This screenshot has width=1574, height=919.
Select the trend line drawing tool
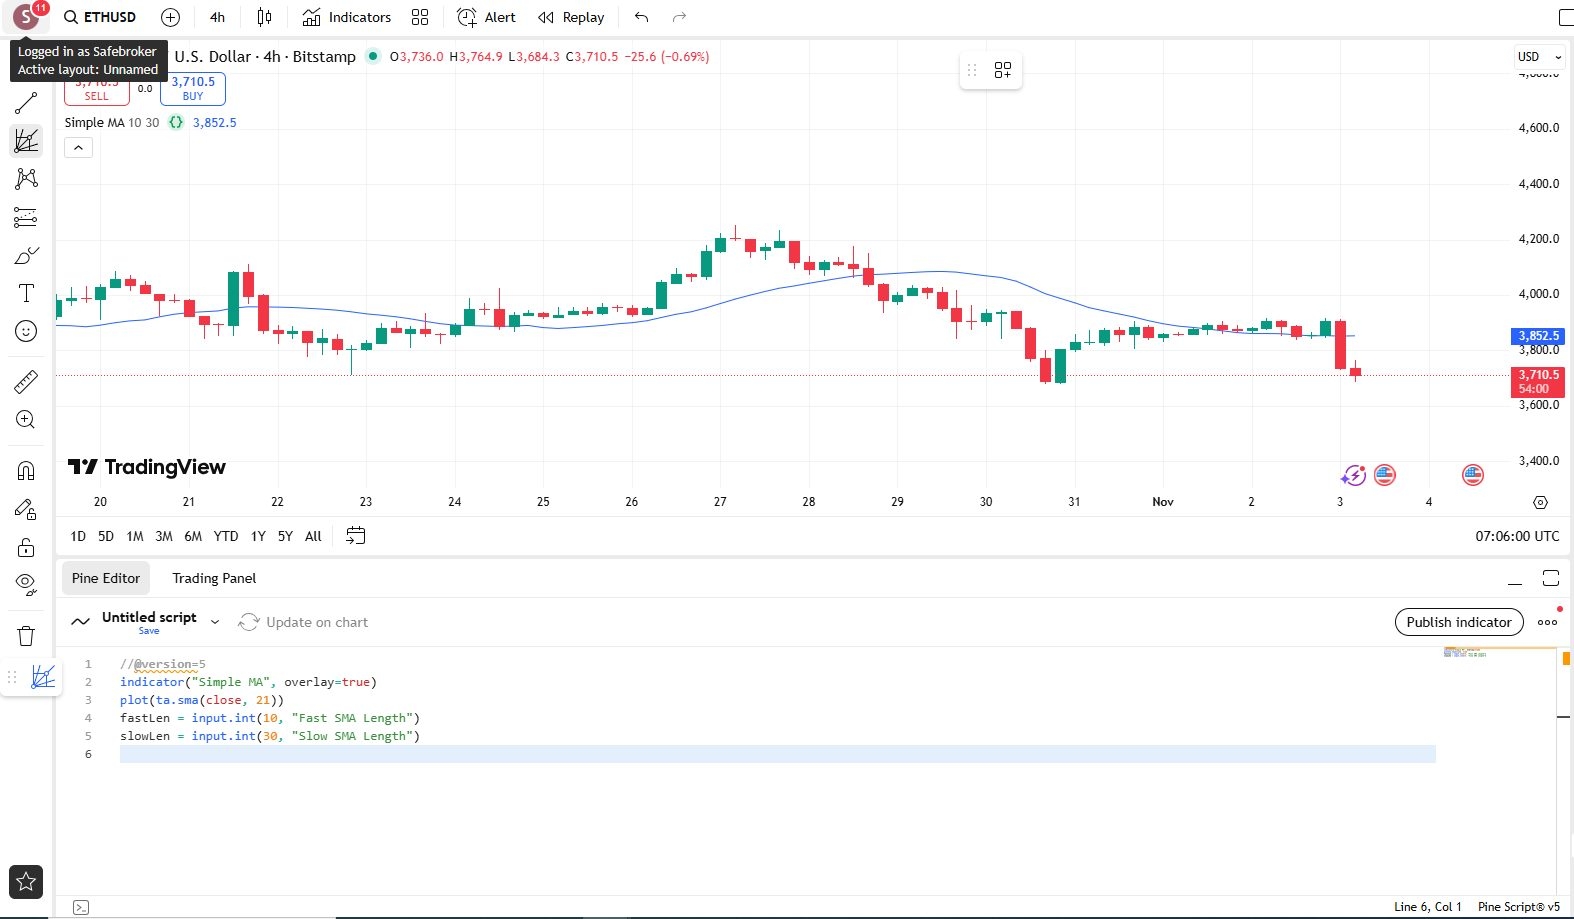click(x=26, y=102)
